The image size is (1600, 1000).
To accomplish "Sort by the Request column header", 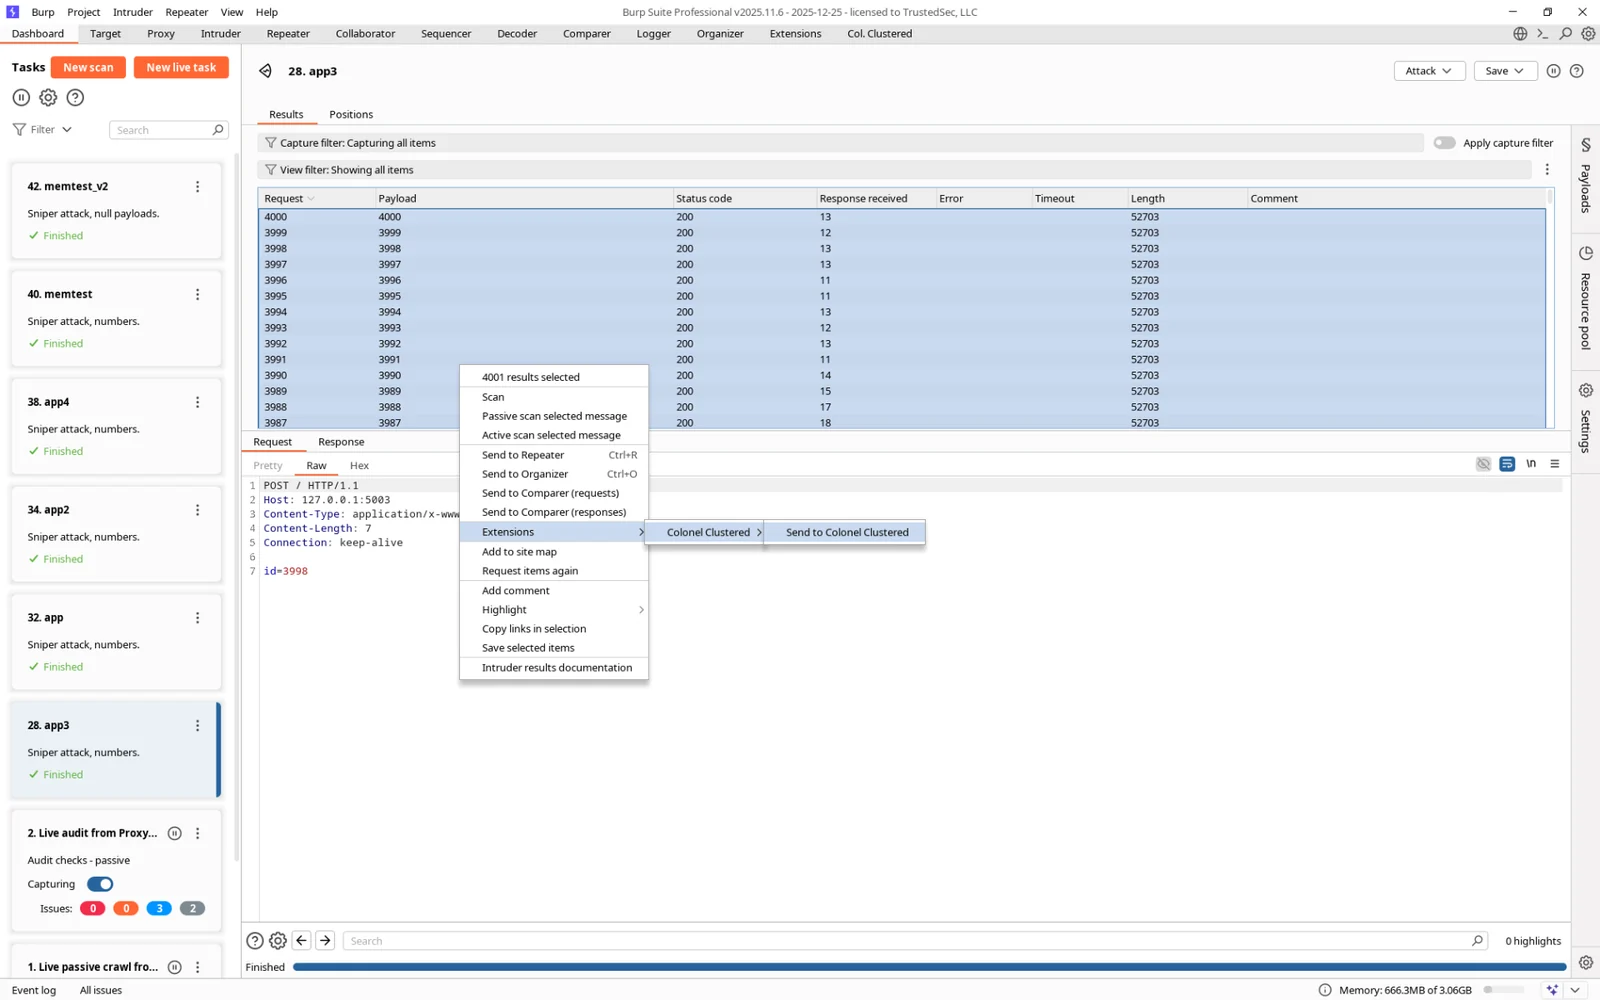I will (x=316, y=198).
